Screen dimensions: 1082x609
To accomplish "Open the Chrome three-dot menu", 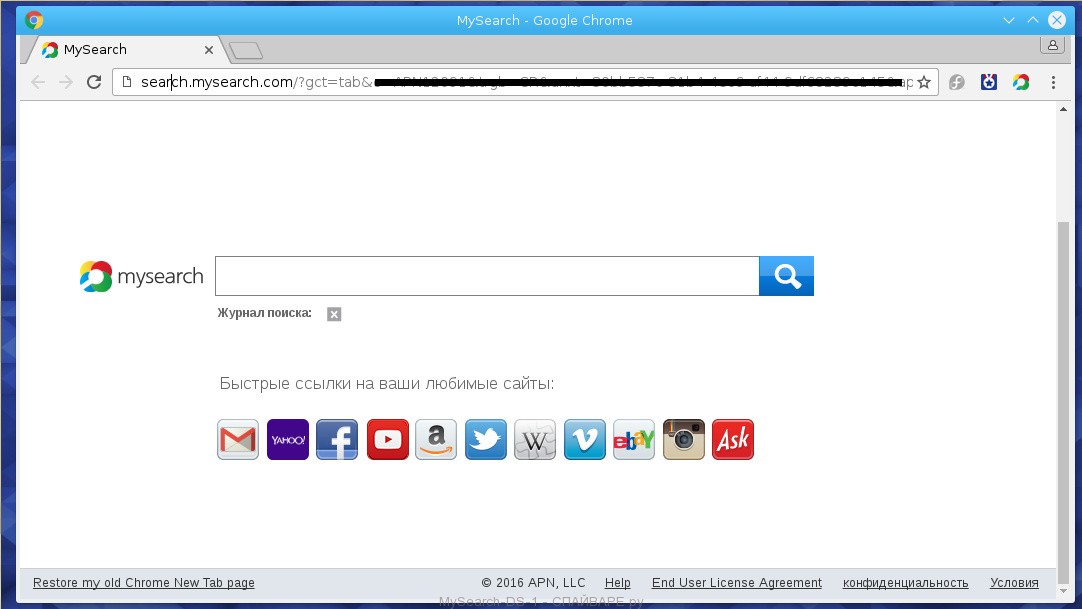I will pyautogui.click(x=1053, y=82).
